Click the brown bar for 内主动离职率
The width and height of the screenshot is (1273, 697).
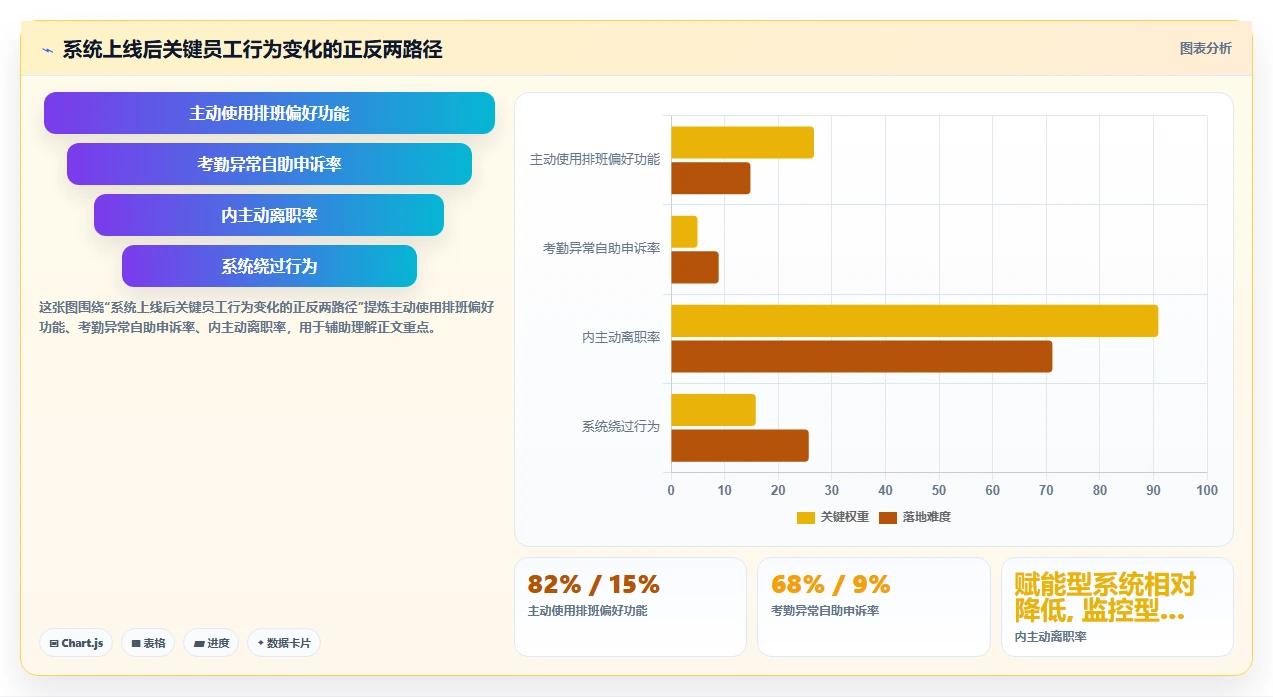pyautogui.click(x=861, y=356)
